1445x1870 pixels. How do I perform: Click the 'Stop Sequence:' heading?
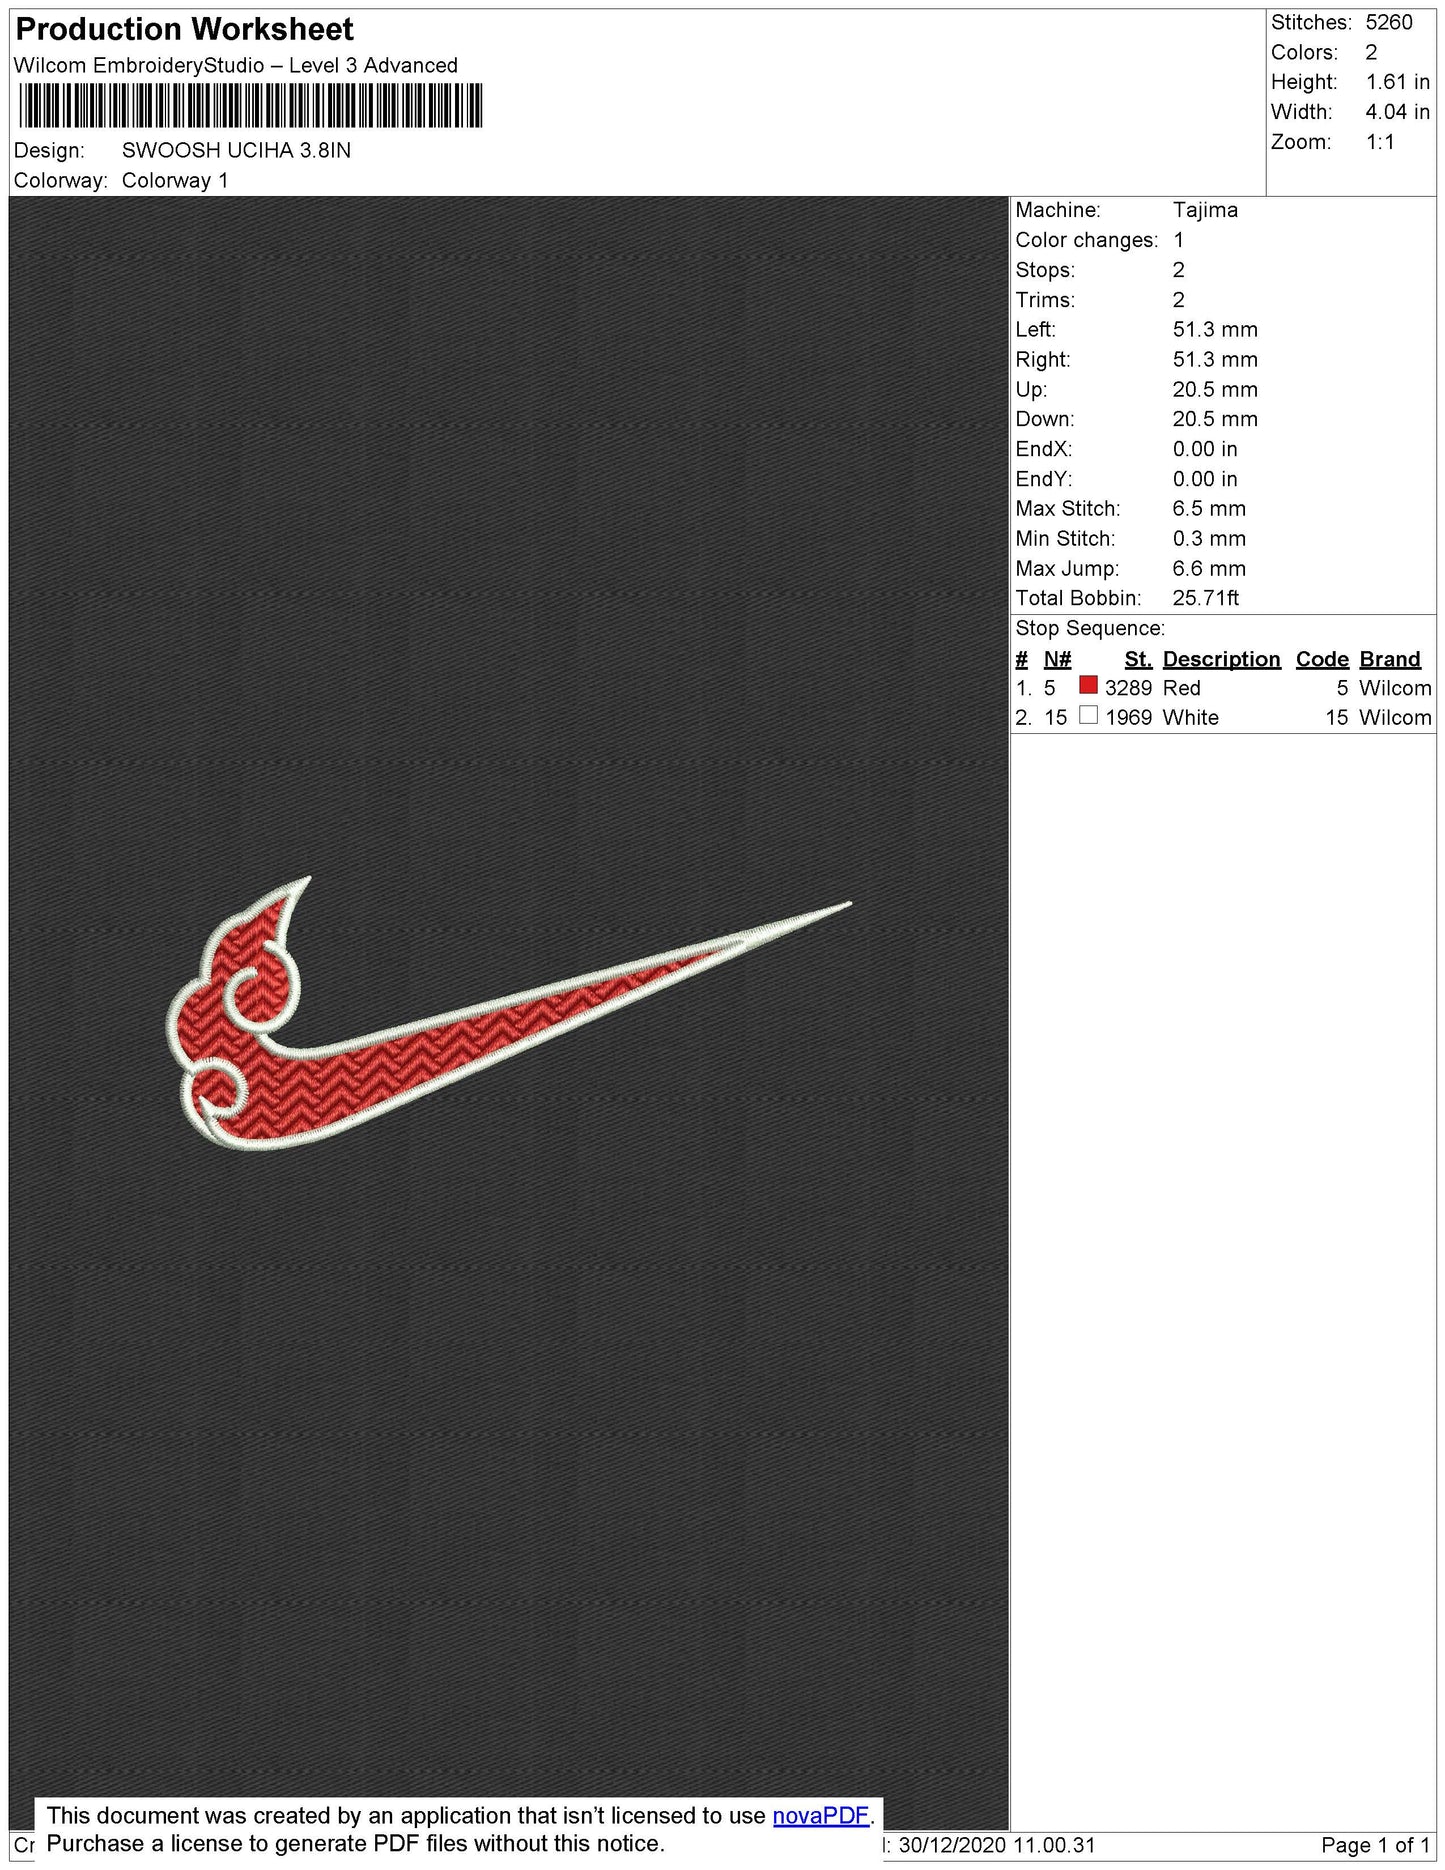tap(1090, 628)
